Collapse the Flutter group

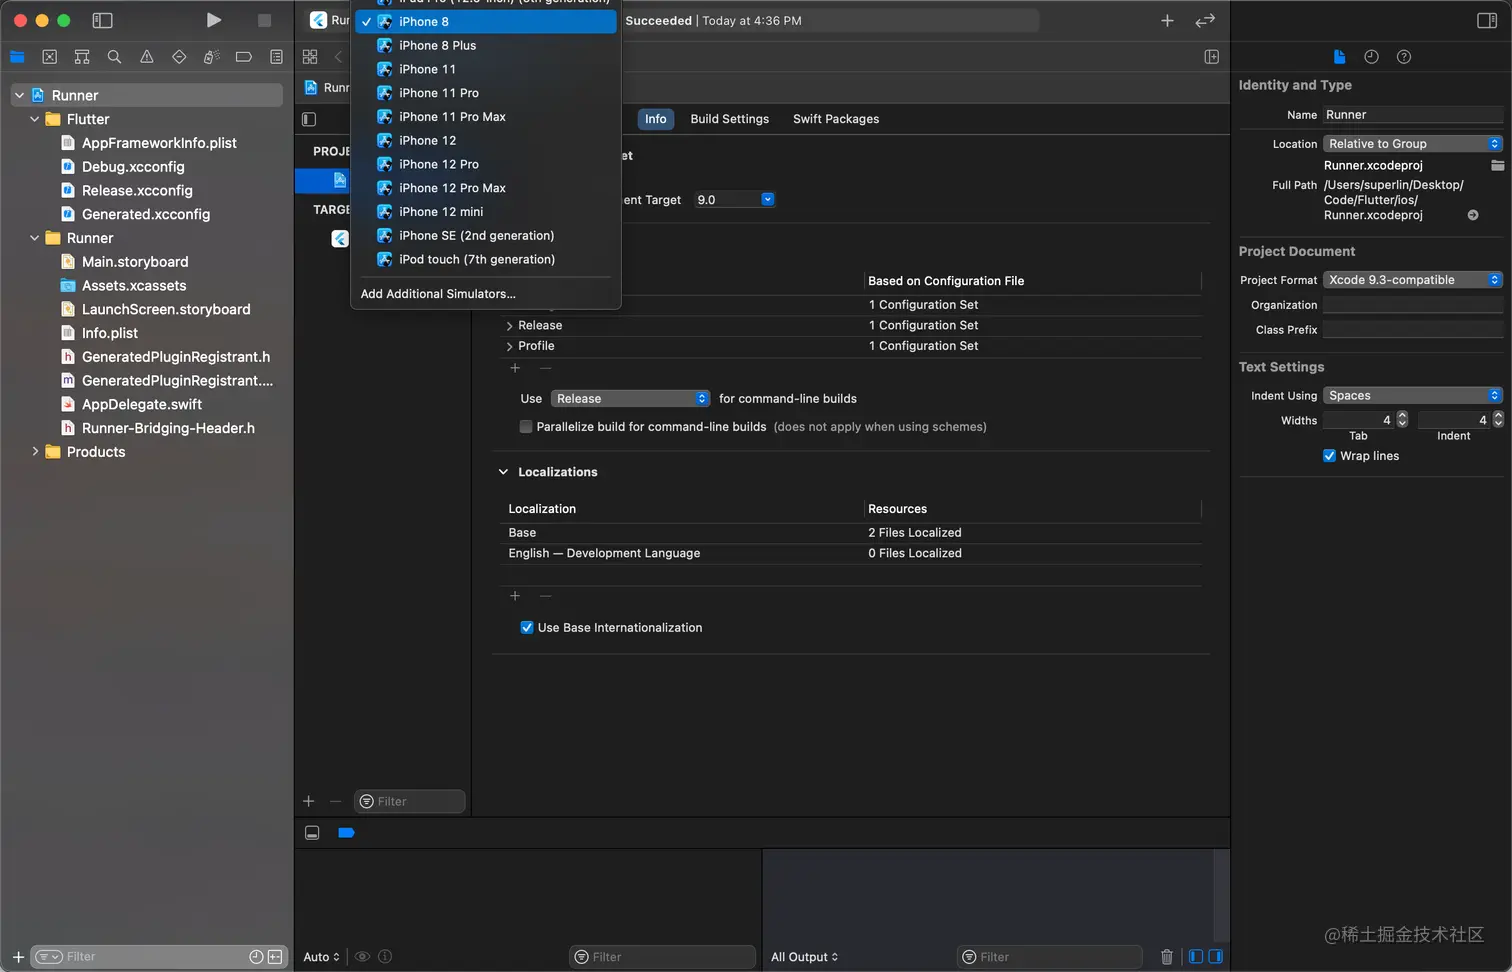(x=34, y=119)
